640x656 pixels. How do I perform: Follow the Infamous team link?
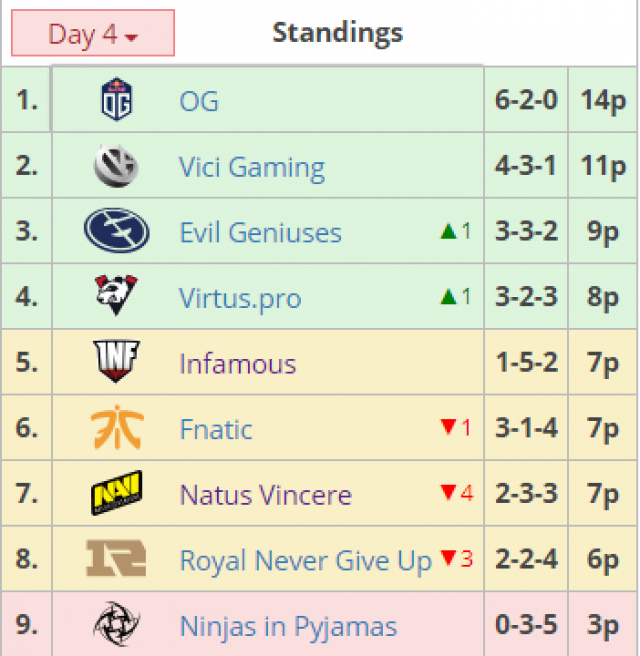(238, 363)
